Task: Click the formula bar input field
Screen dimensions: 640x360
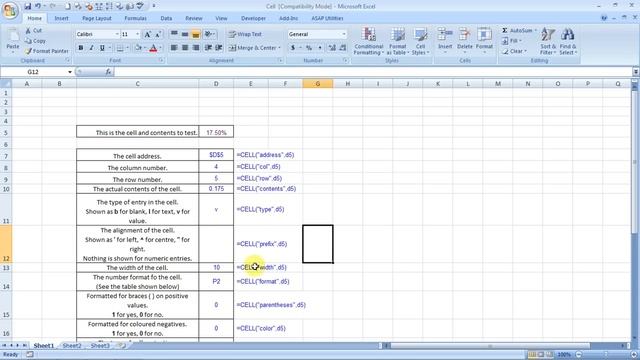Action: click(x=373, y=72)
